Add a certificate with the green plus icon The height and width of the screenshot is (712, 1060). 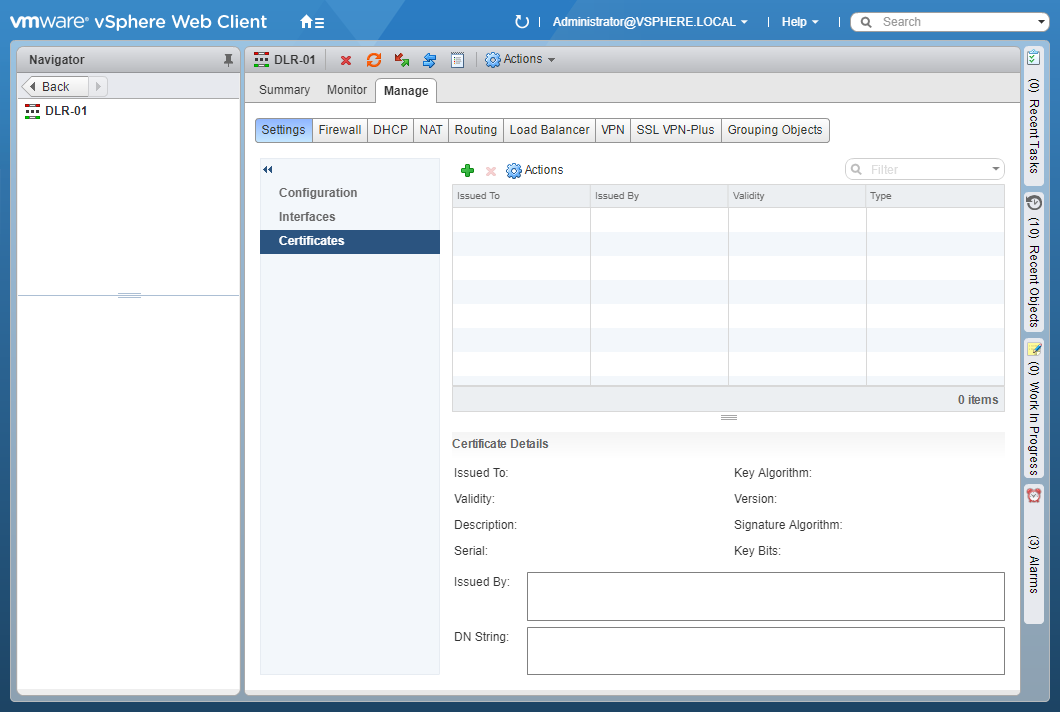pos(467,171)
